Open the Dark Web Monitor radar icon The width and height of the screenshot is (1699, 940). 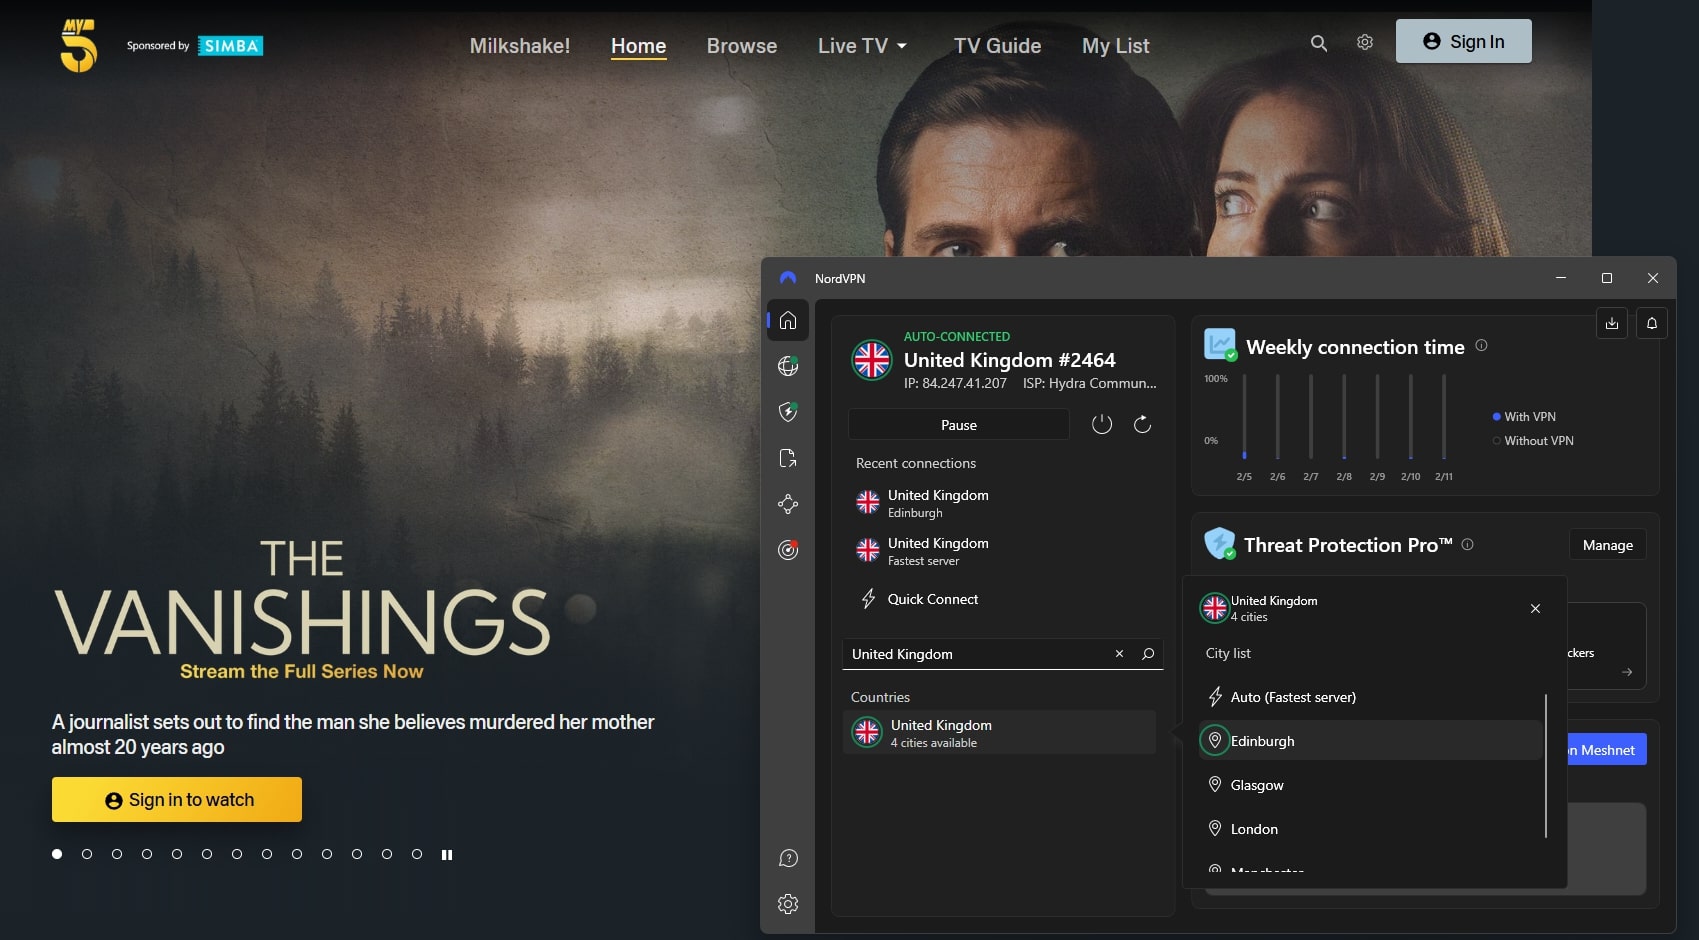pos(788,549)
